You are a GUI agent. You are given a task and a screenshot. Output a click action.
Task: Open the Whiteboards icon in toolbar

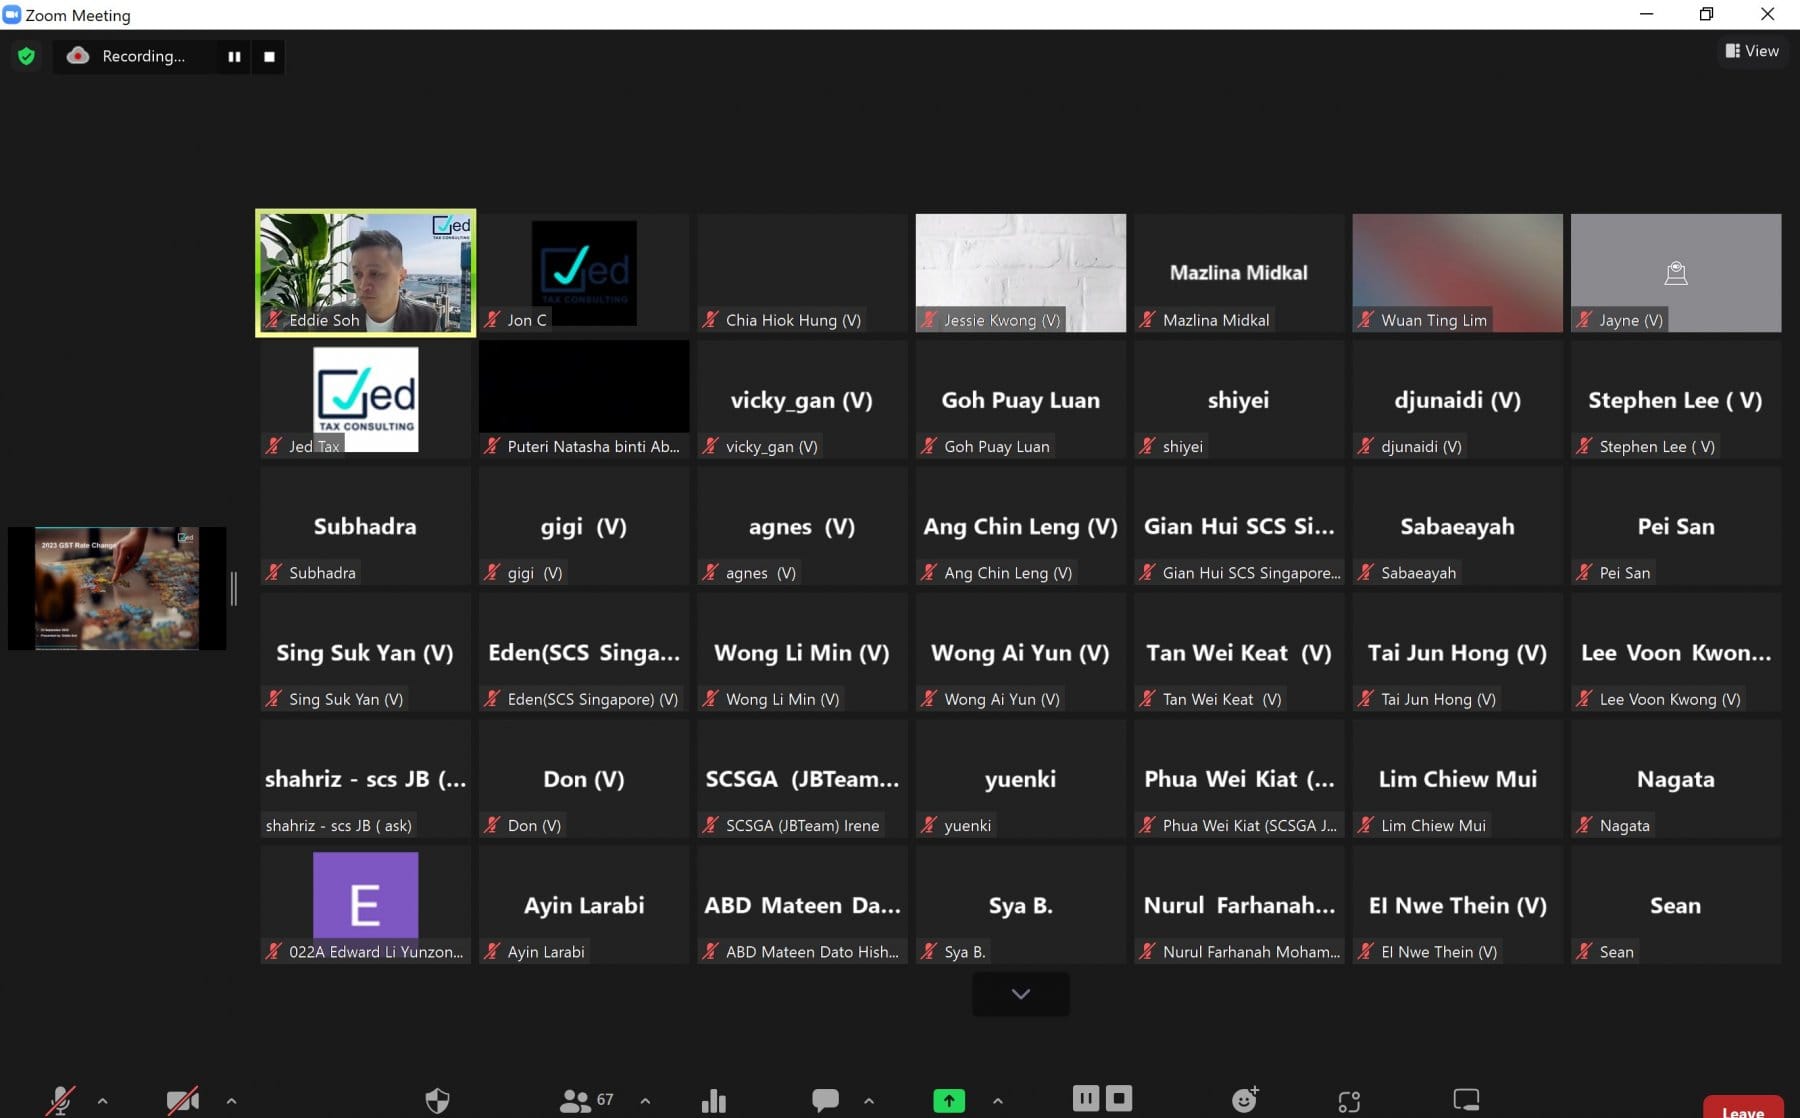tap(1466, 1100)
